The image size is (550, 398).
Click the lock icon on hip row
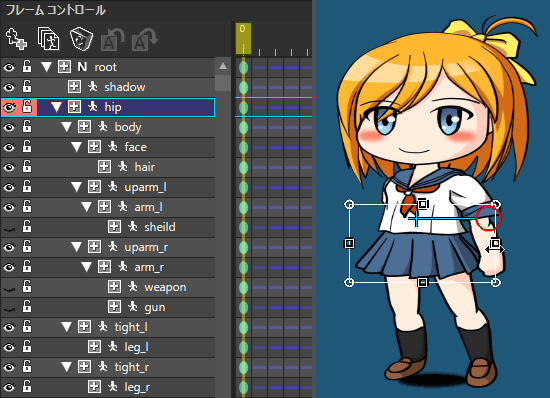27,107
